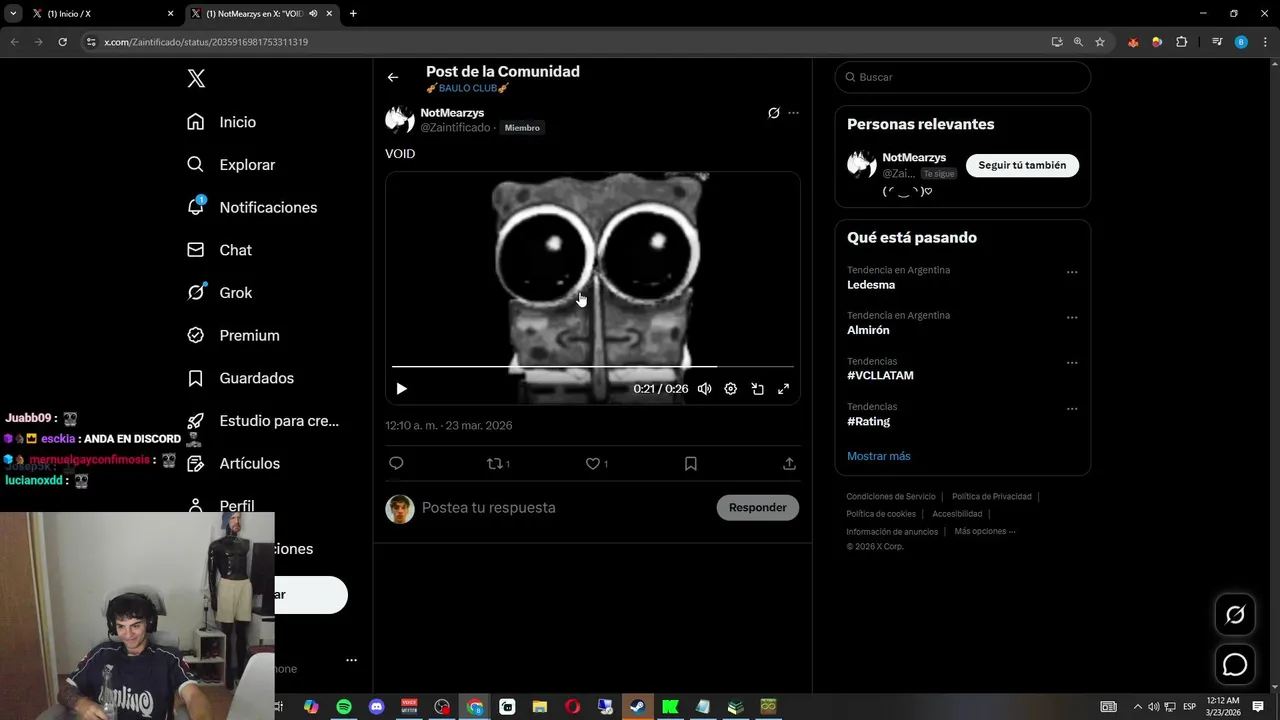This screenshot has width=1280, height=720.
Task: Open the #Rating trend
Action: tap(868, 421)
